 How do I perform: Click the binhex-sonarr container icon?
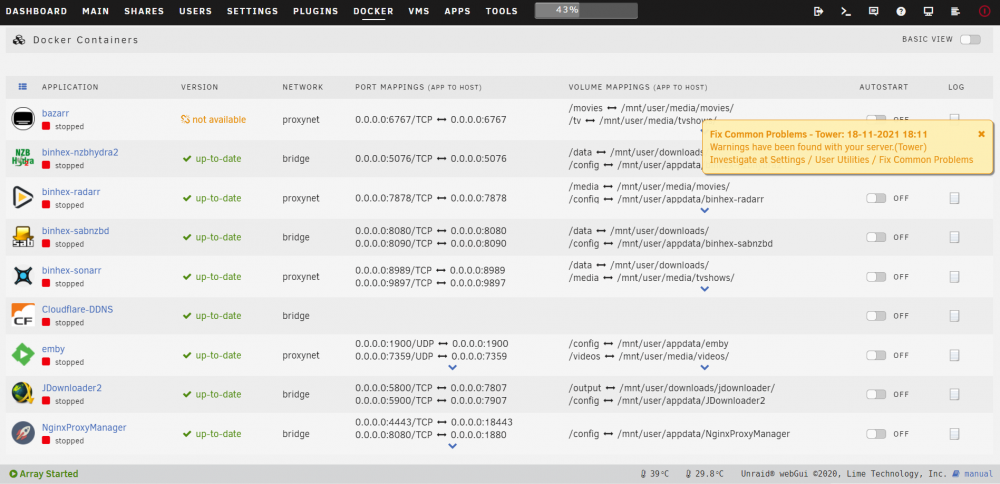22,277
